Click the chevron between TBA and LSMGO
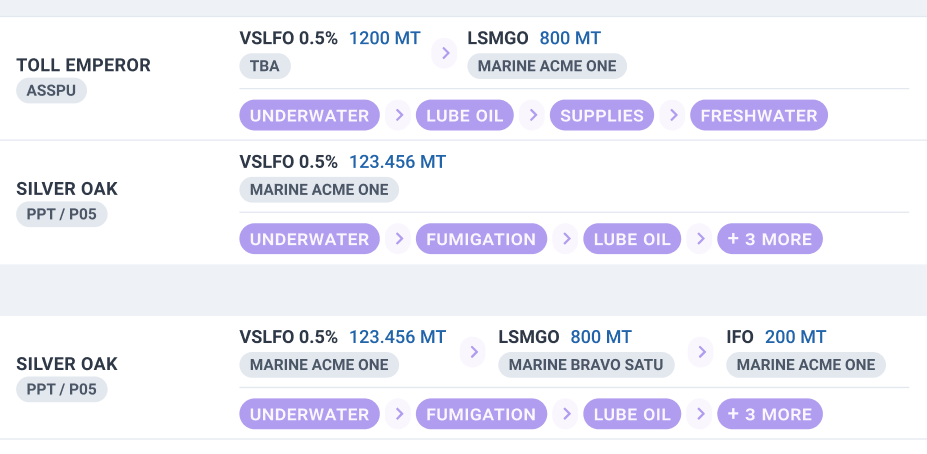The image size is (927, 454). point(443,53)
